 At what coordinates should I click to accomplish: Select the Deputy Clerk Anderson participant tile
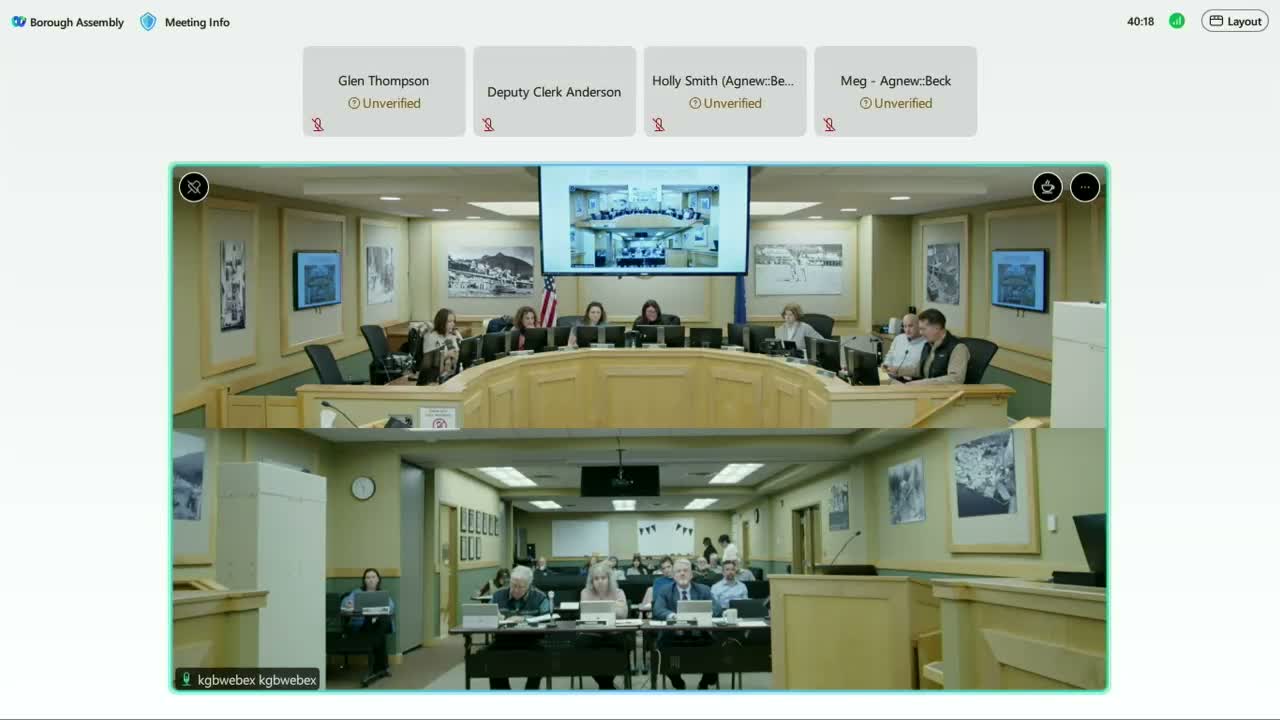coord(554,91)
